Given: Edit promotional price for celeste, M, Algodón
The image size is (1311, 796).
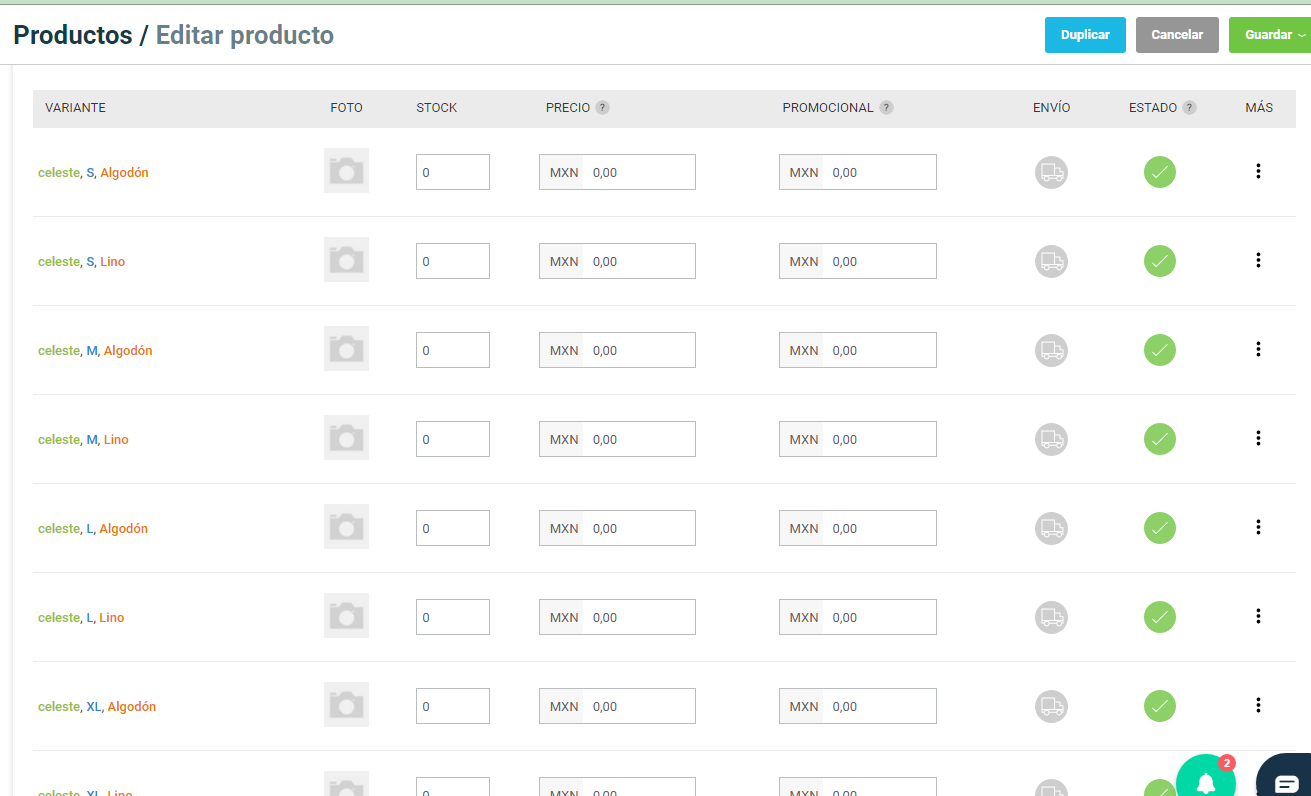Looking at the screenshot, I should (x=858, y=350).
